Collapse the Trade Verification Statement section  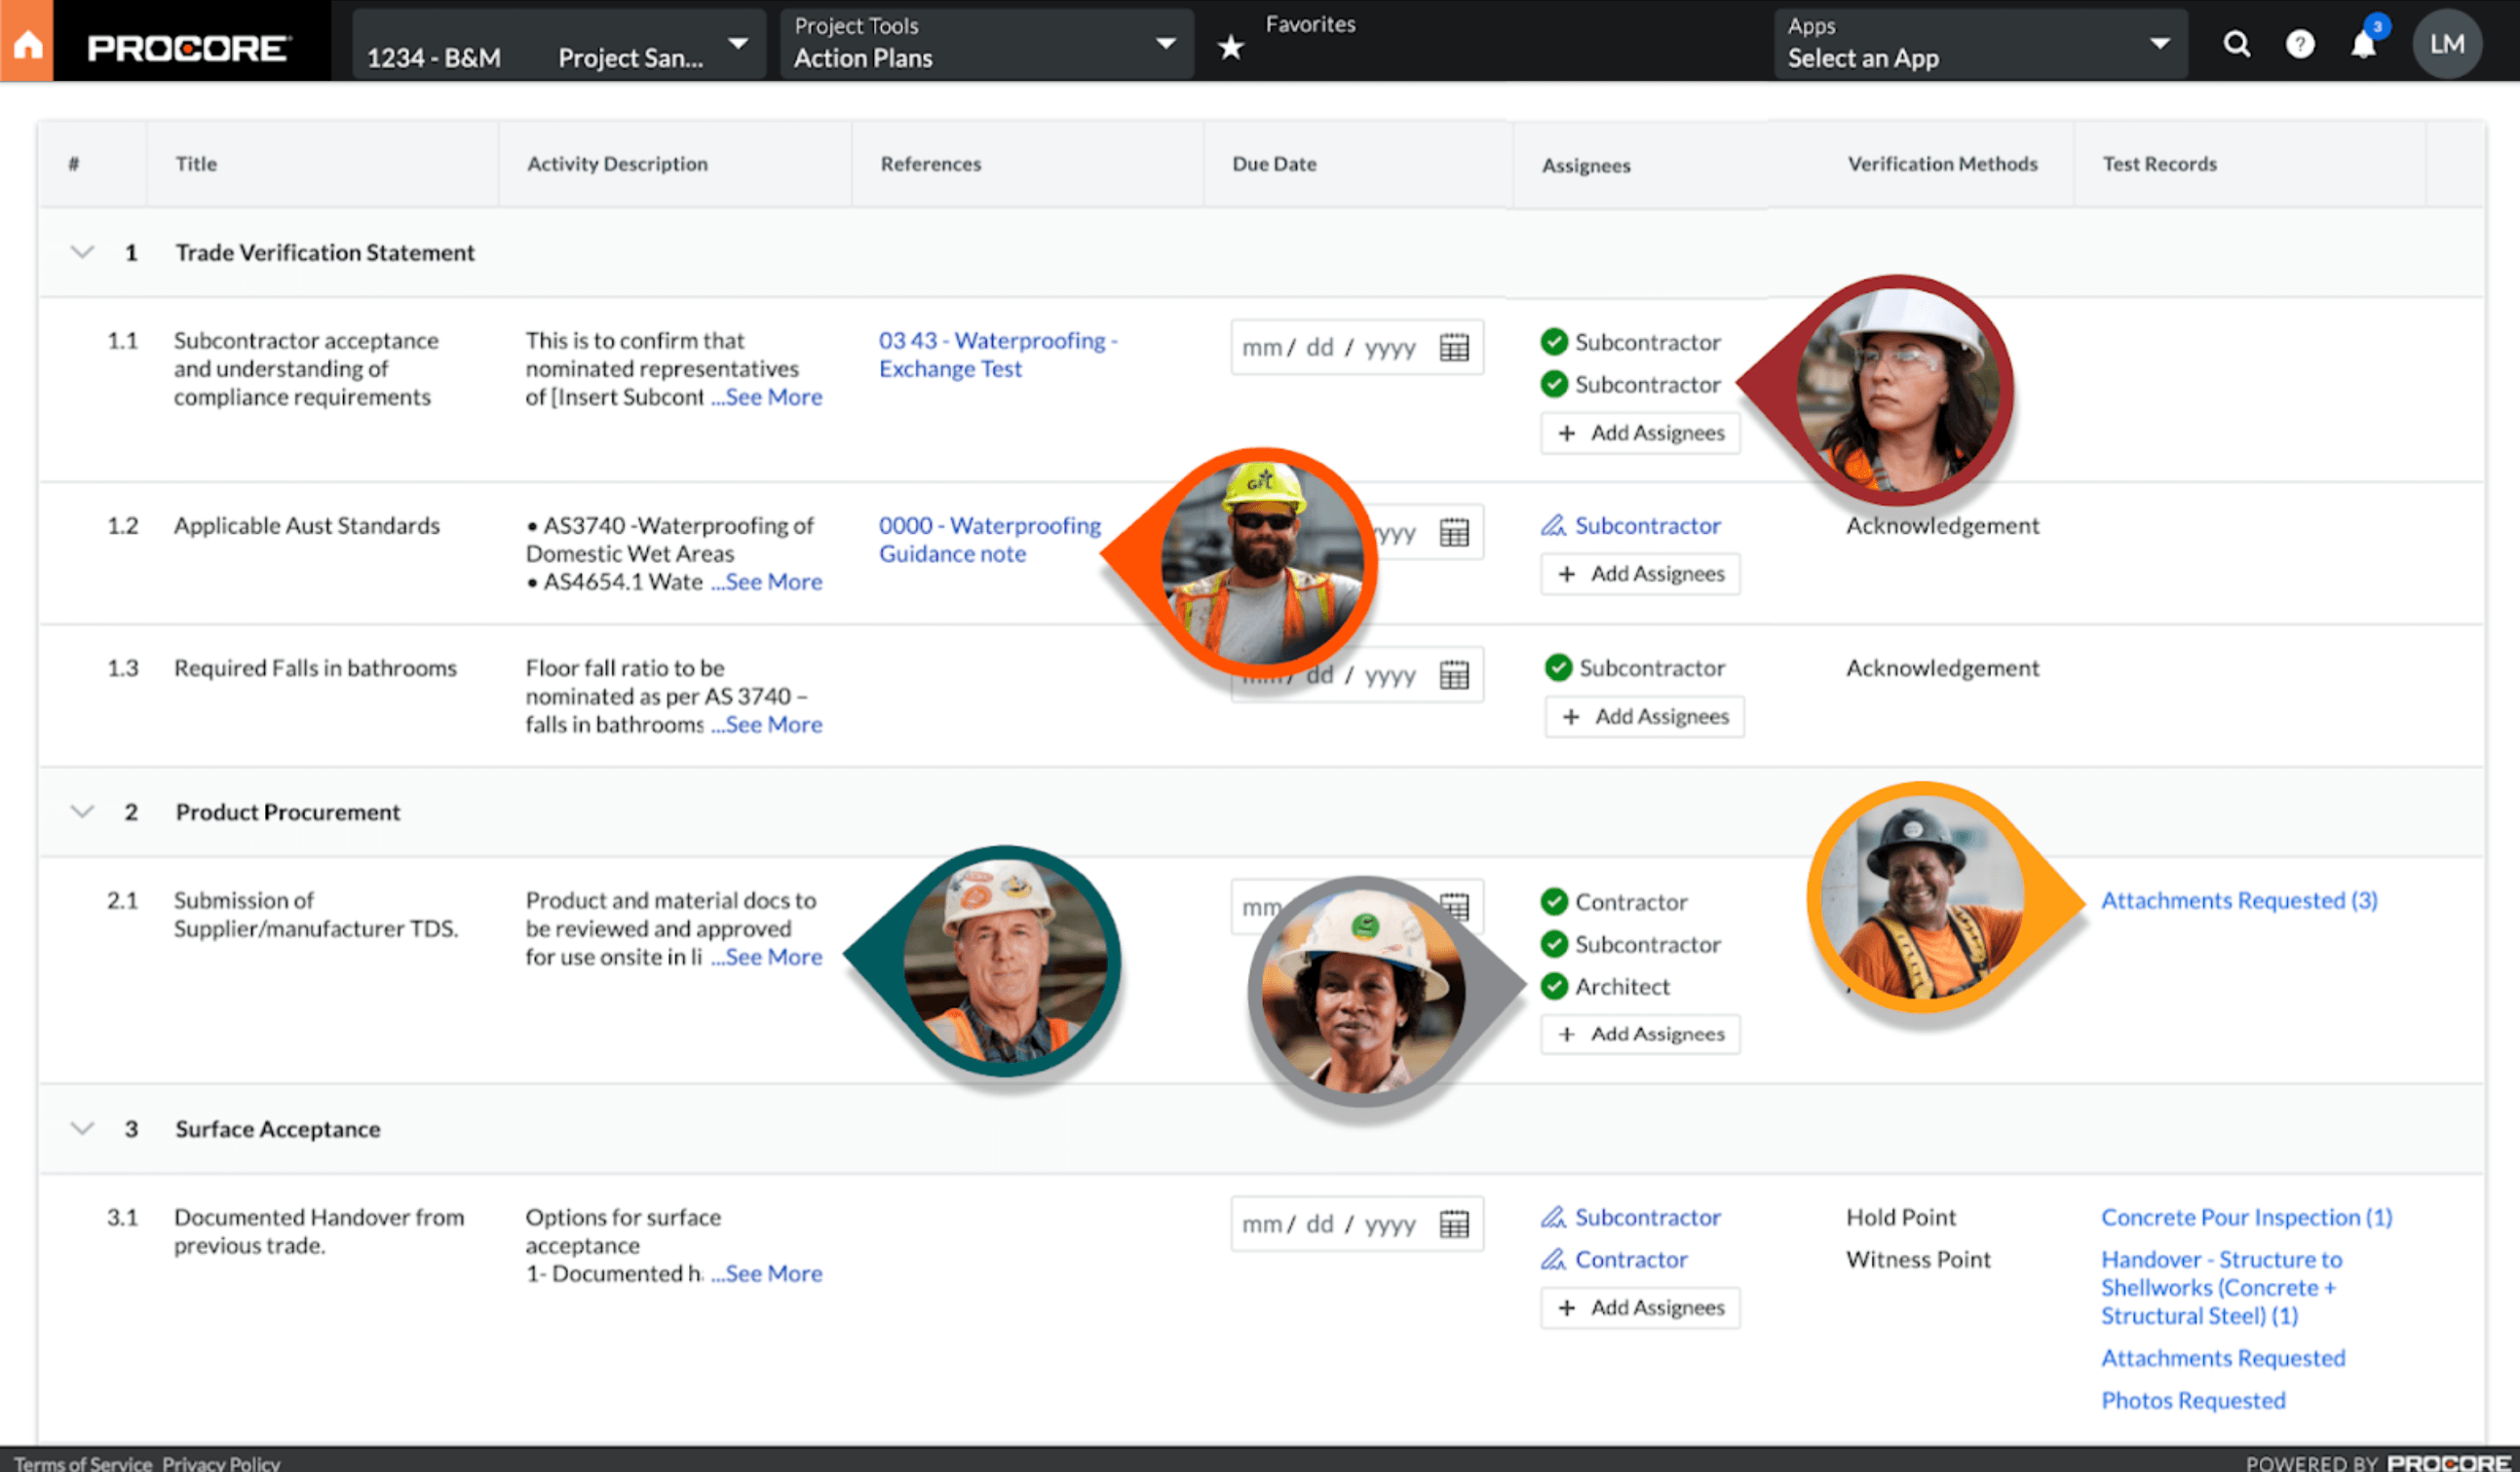click(83, 252)
